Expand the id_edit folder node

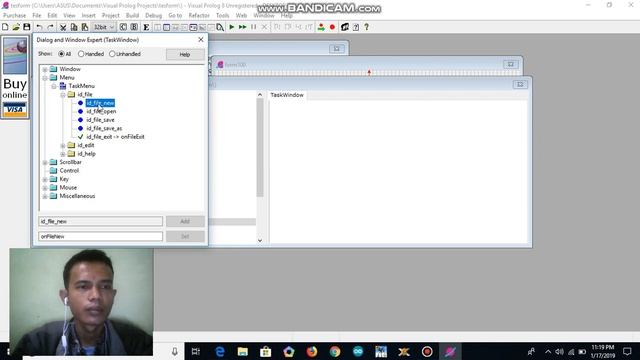(x=63, y=146)
